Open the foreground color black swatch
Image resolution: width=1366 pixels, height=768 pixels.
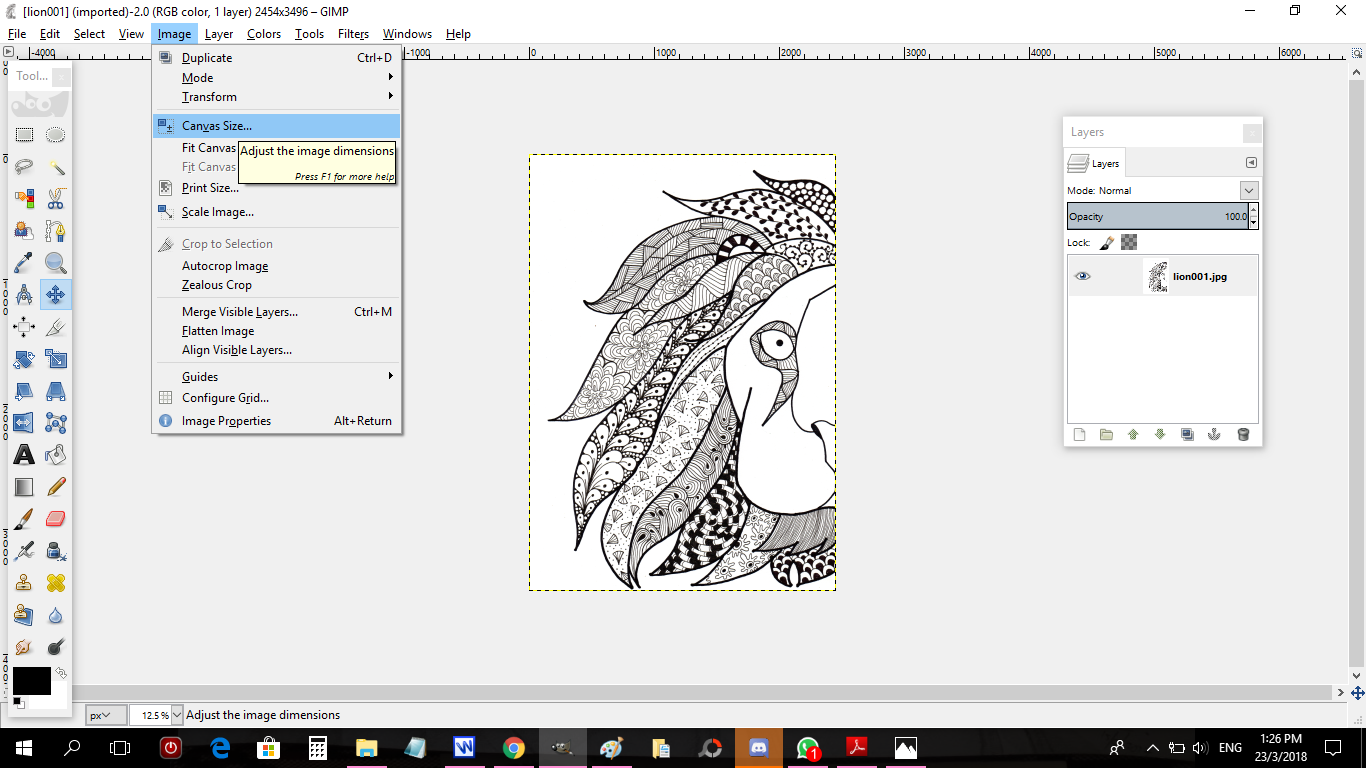pos(31,681)
